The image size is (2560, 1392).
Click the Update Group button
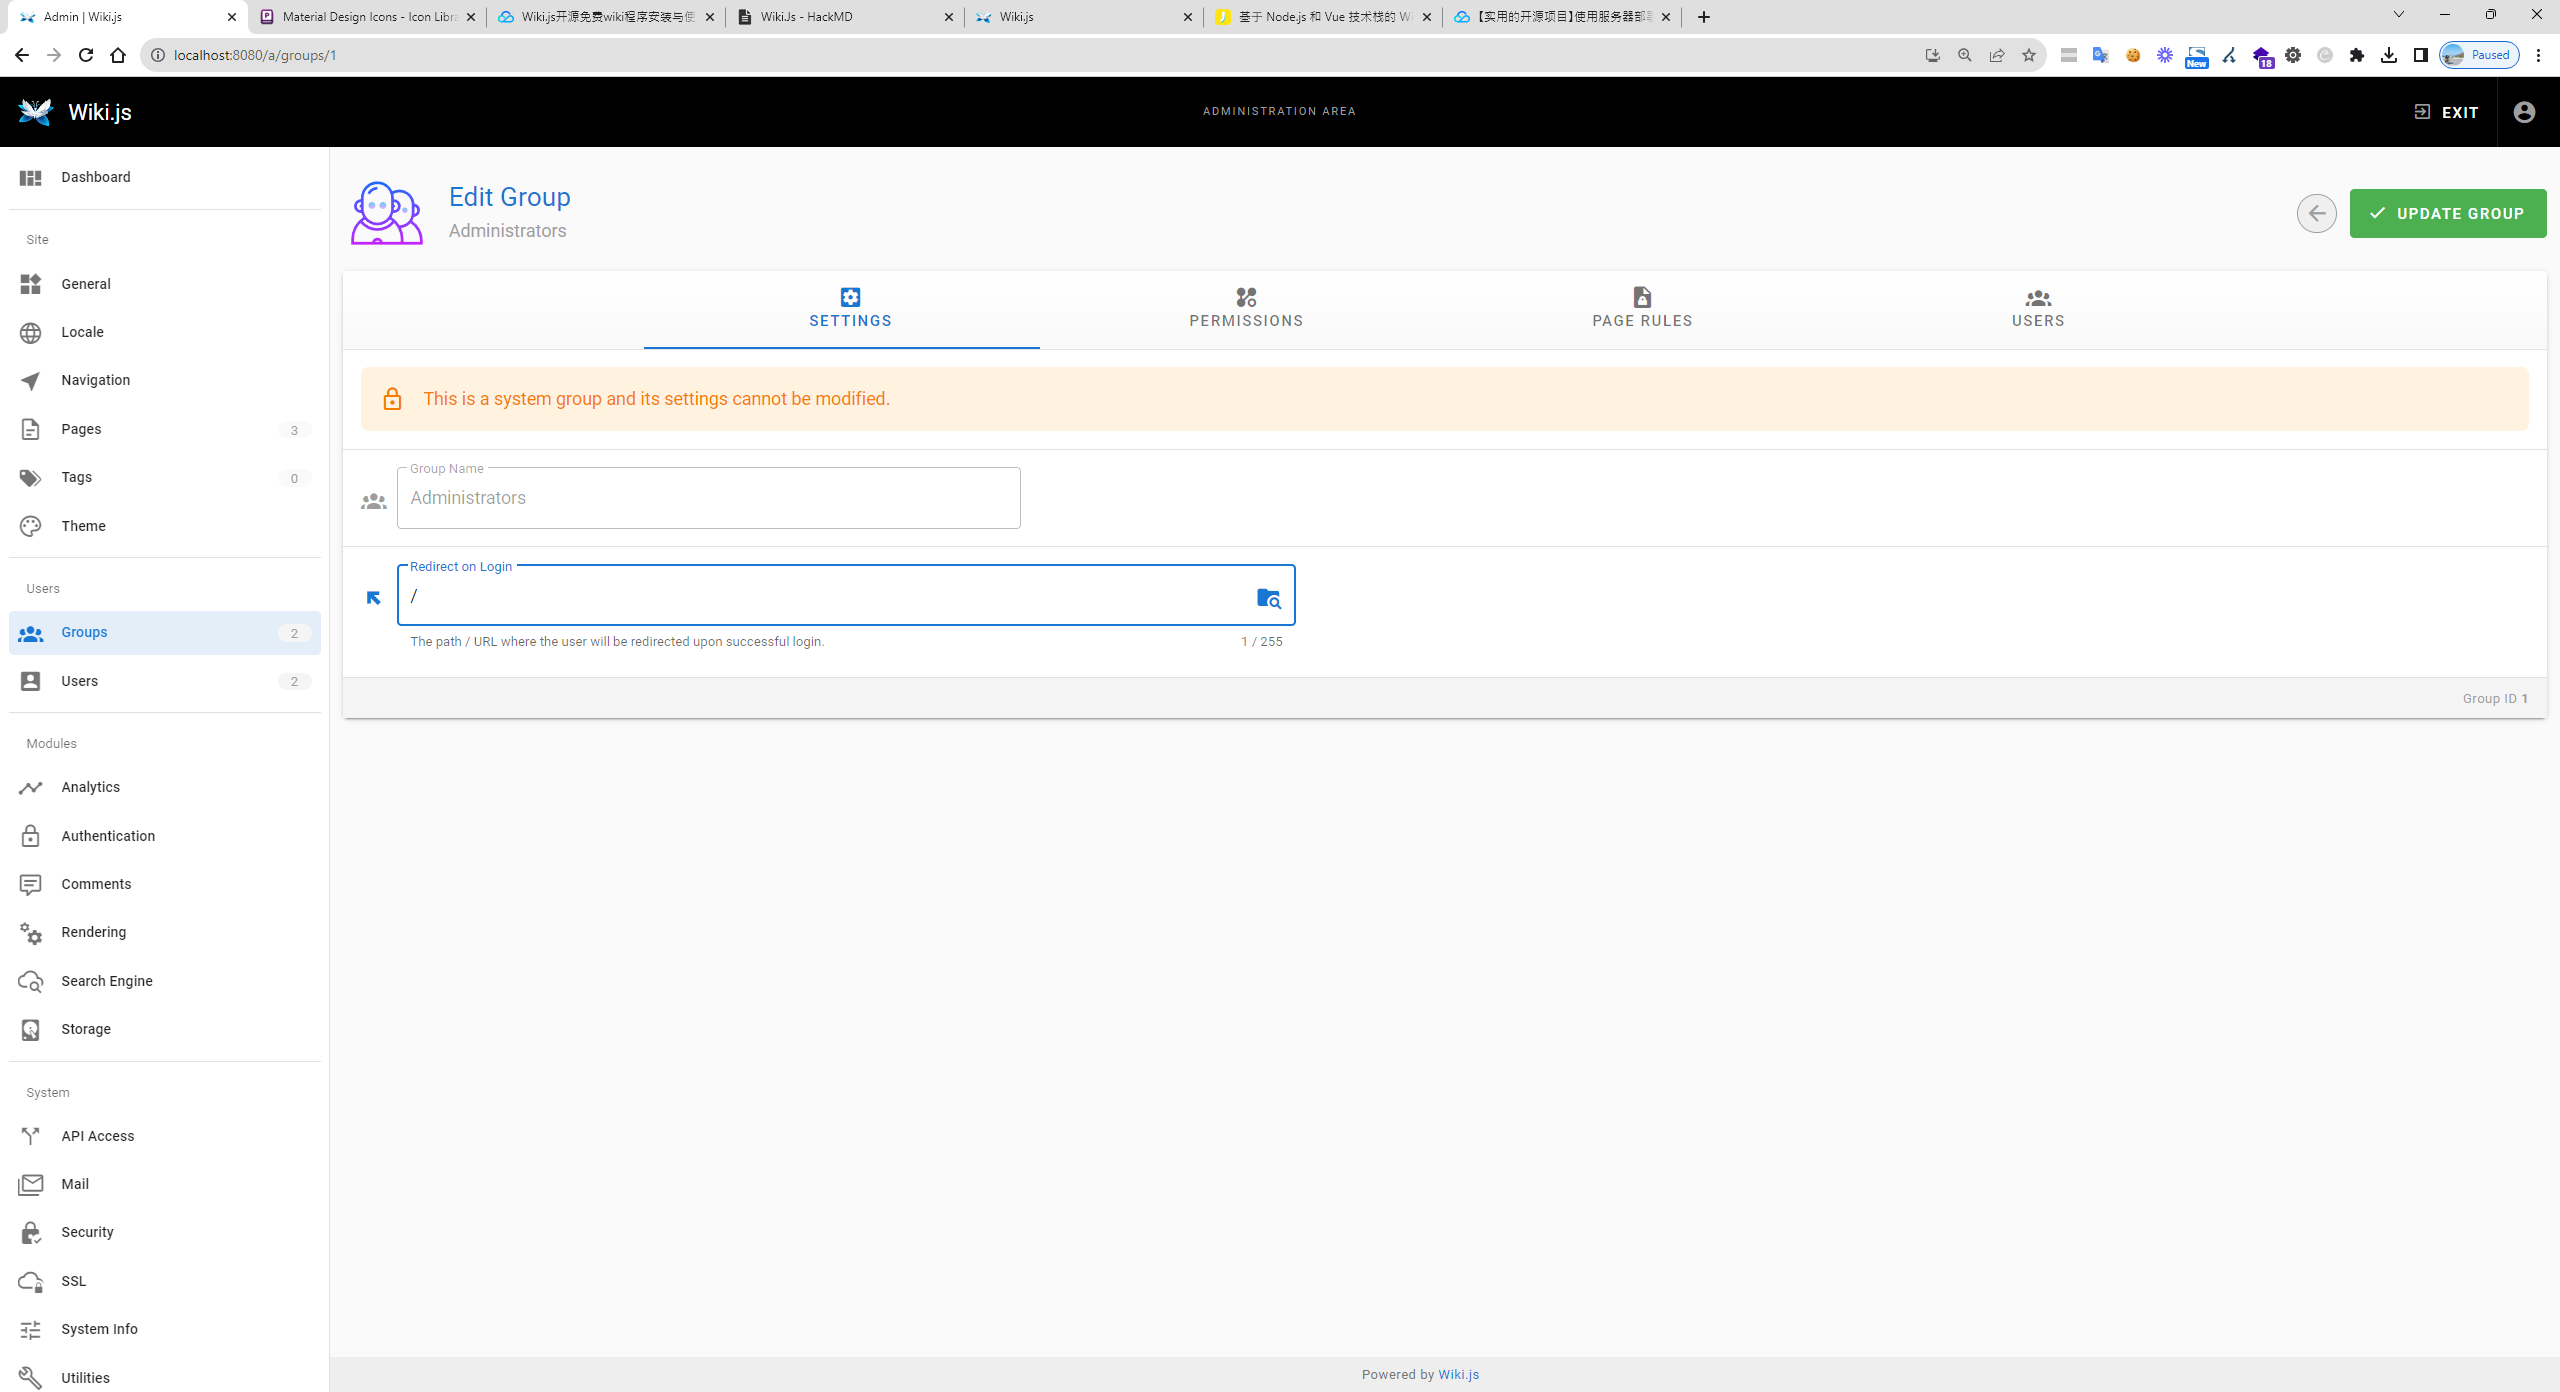(x=2447, y=213)
